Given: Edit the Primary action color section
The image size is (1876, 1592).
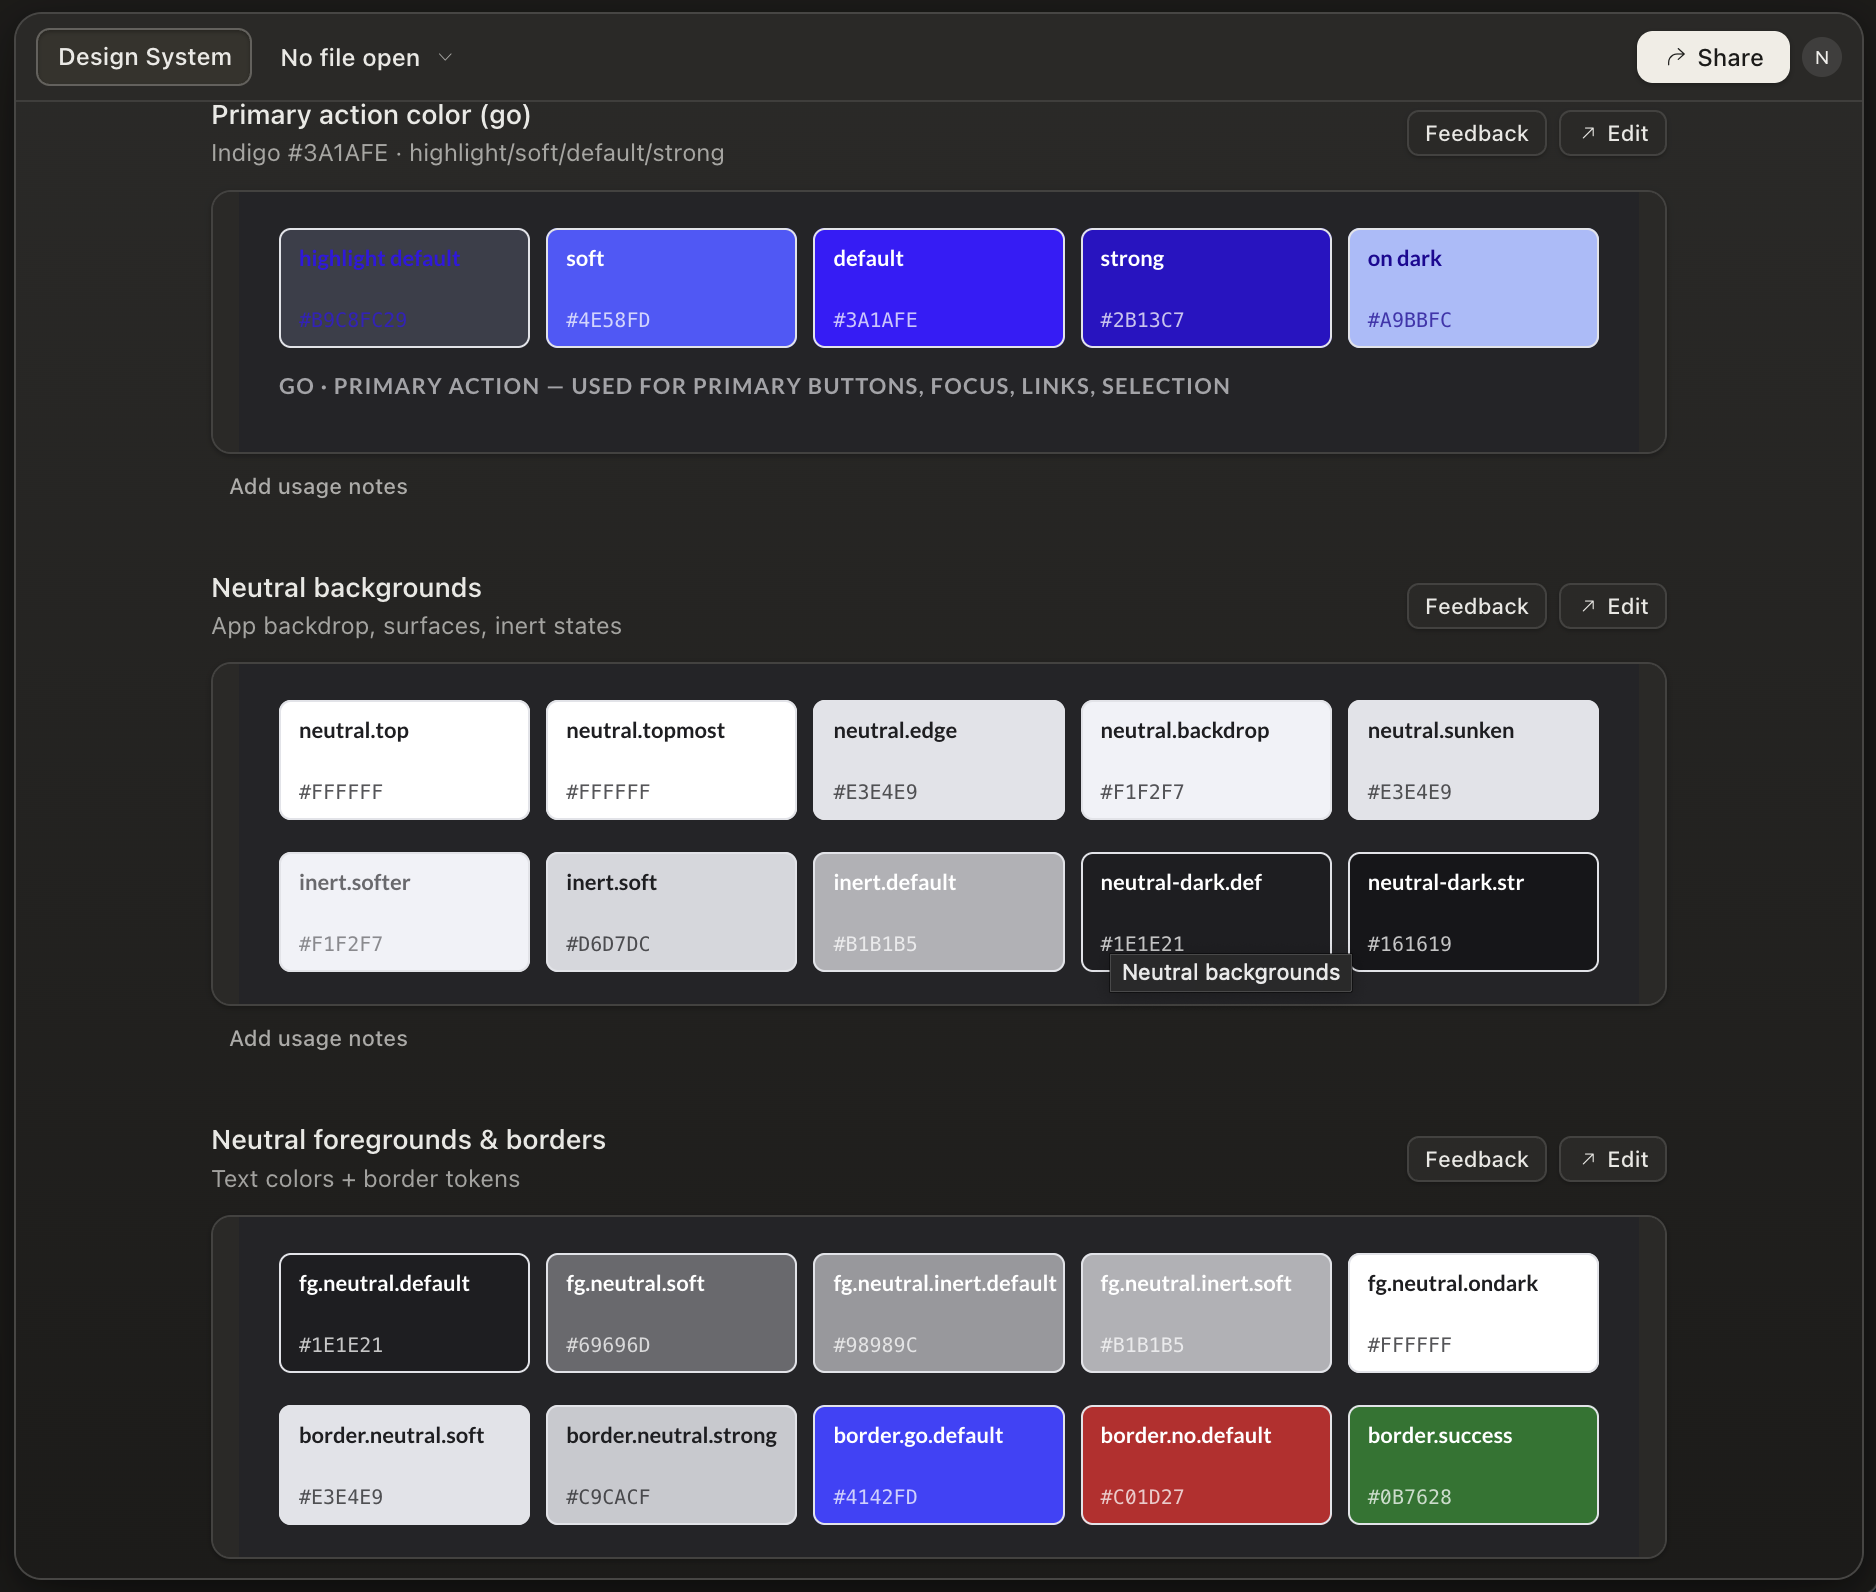Looking at the screenshot, I should pyautogui.click(x=1613, y=133).
